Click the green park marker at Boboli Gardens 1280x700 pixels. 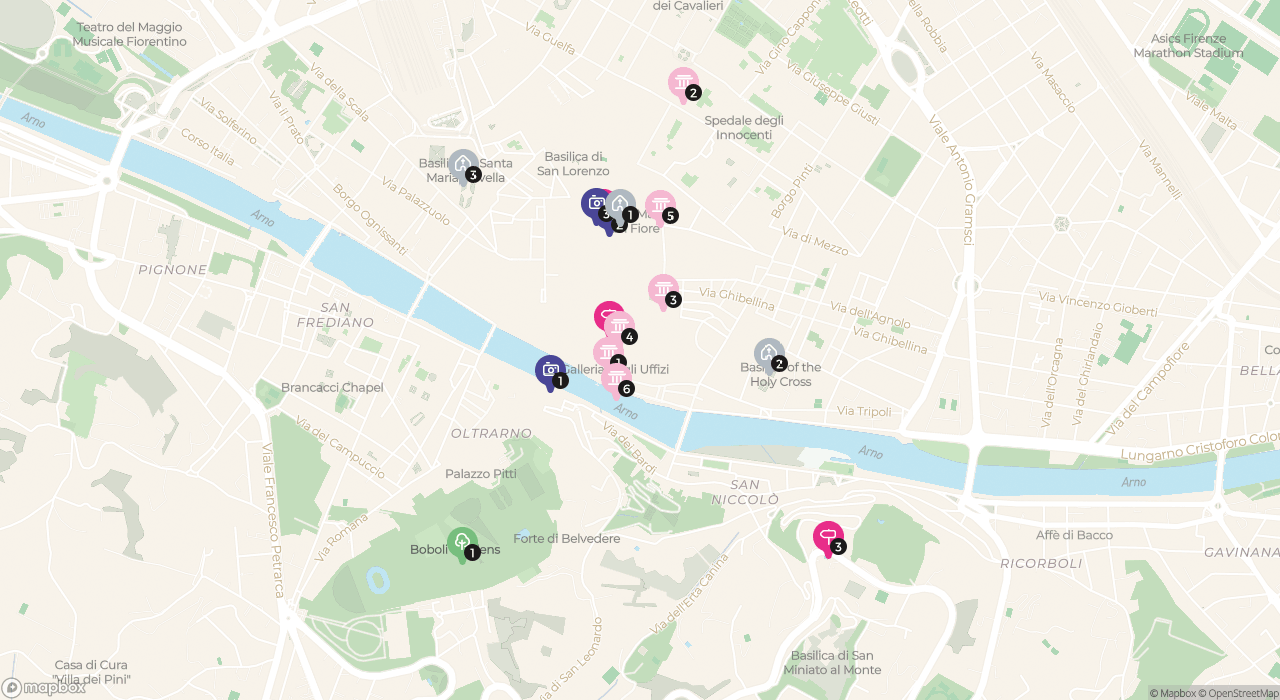click(462, 545)
